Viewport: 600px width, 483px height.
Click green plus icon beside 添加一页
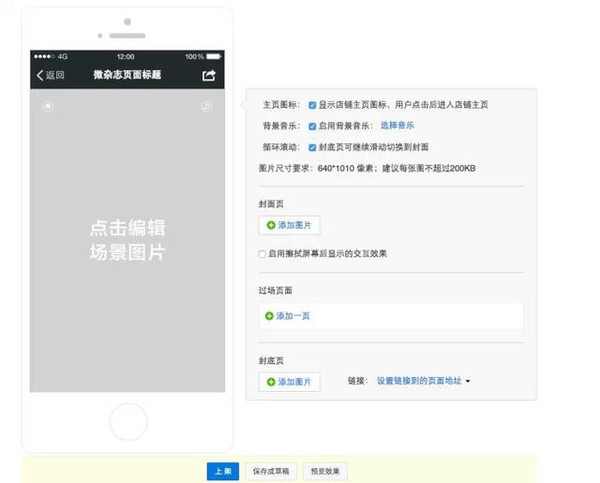click(x=269, y=316)
